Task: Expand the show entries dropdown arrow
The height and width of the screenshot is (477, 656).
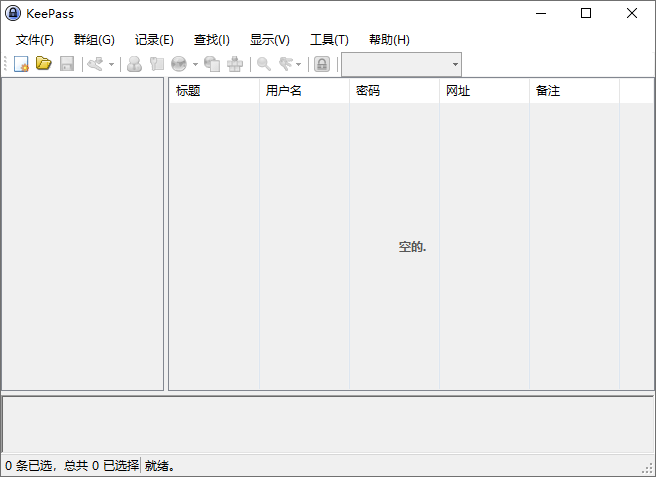Action: pos(298,64)
